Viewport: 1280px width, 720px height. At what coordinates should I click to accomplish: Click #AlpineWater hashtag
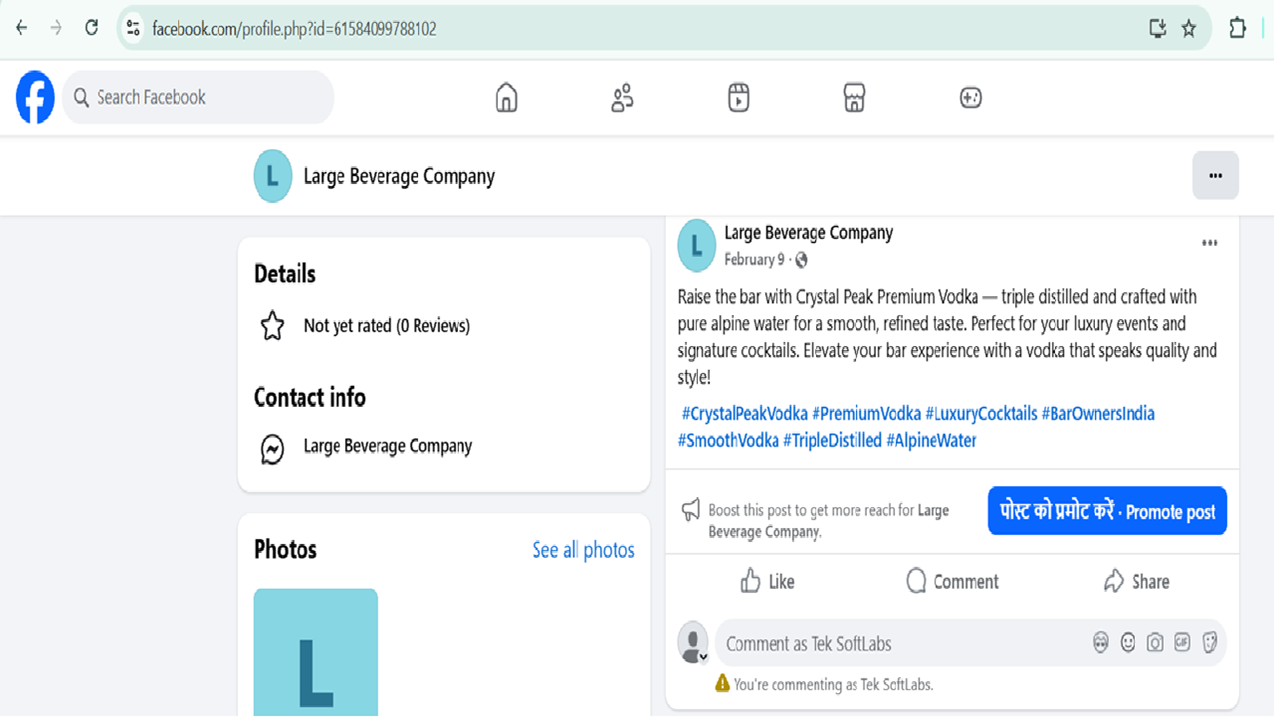[931, 440]
